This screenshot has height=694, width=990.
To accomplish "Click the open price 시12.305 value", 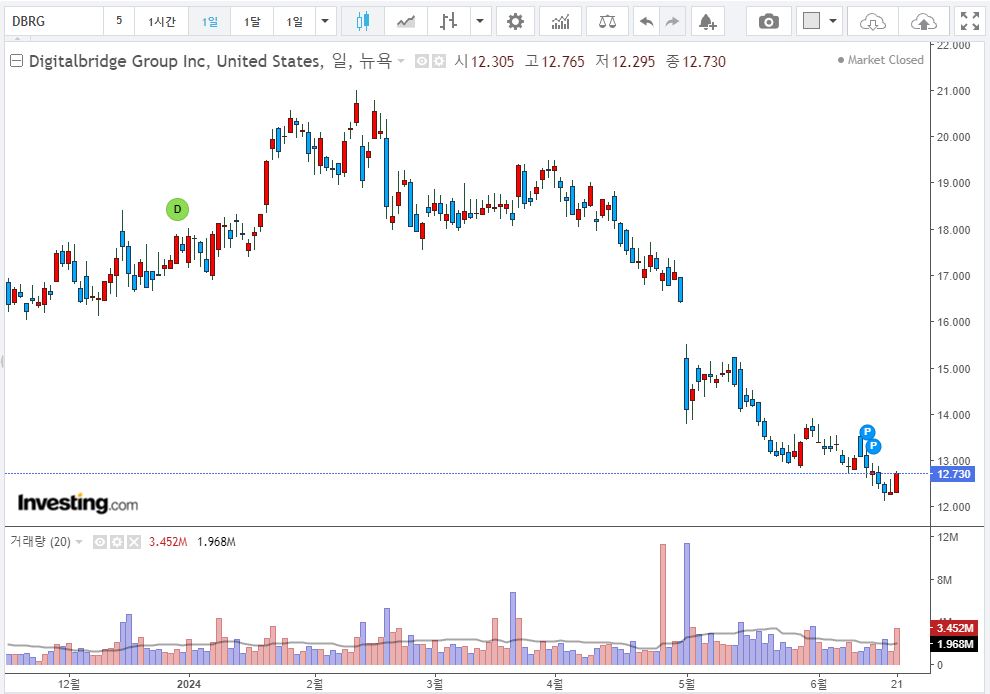I will point(484,61).
